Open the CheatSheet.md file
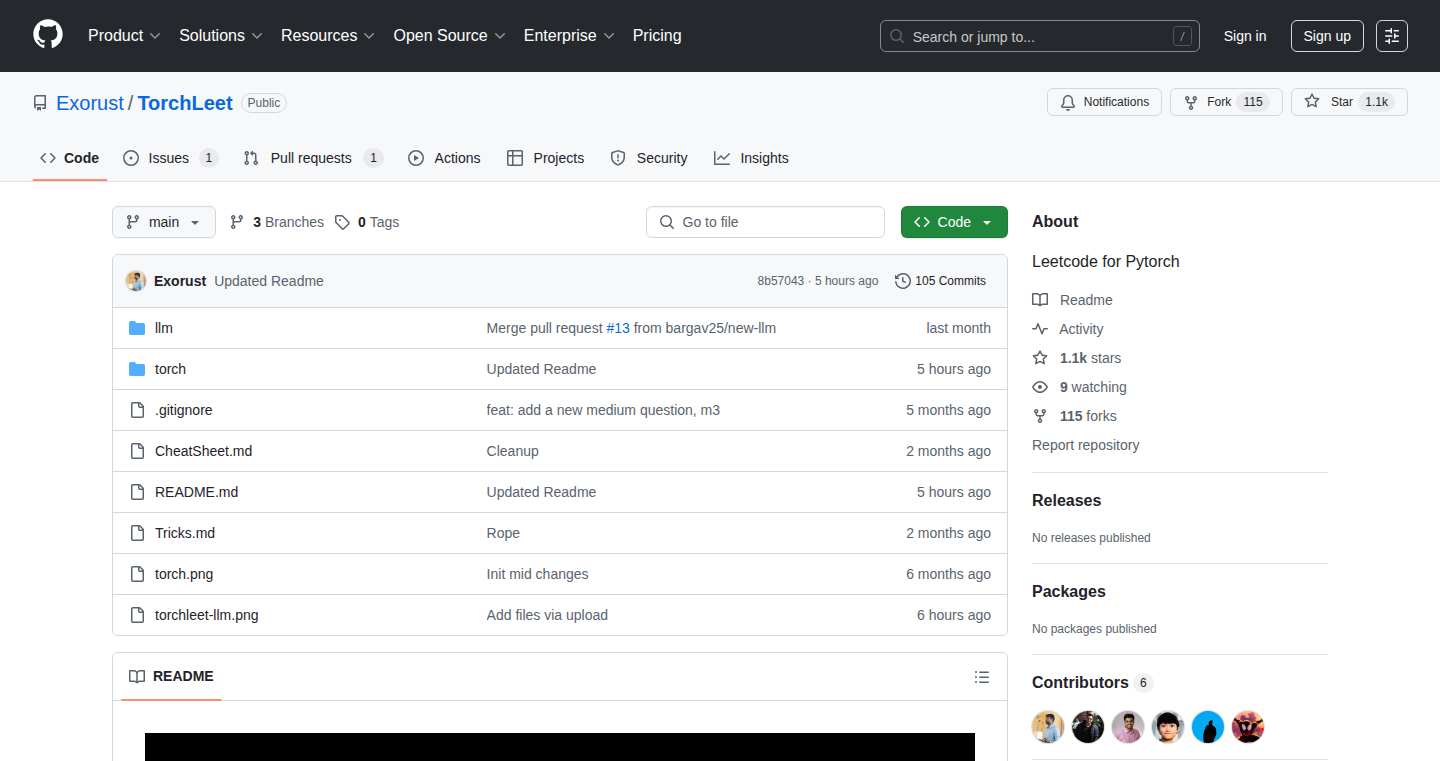Image resolution: width=1440 pixels, height=761 pixels. click(x=204, y=451)
